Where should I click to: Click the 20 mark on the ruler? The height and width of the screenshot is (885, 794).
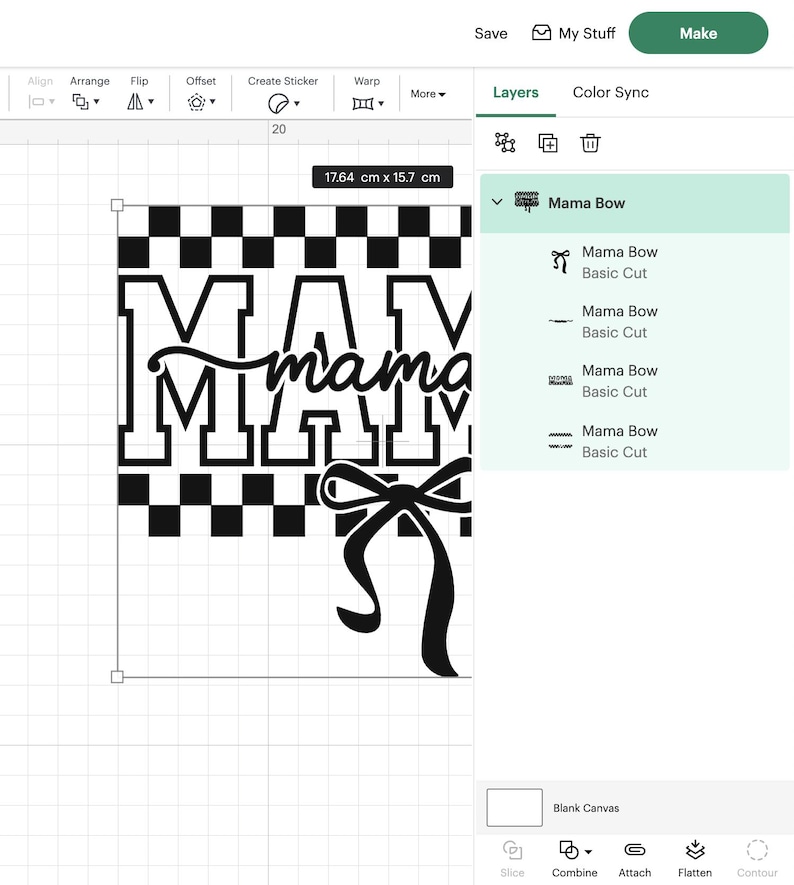(x=279, y=129)
